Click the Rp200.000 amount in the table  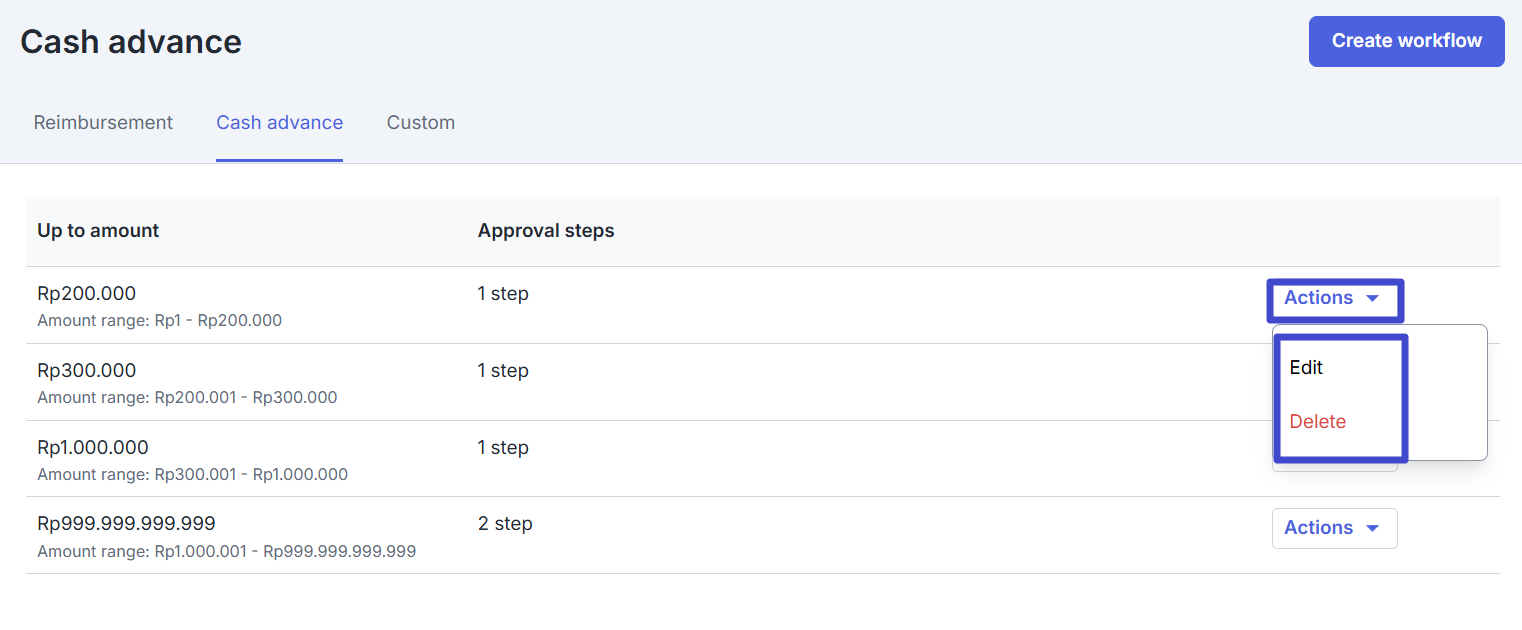(86, 294)
